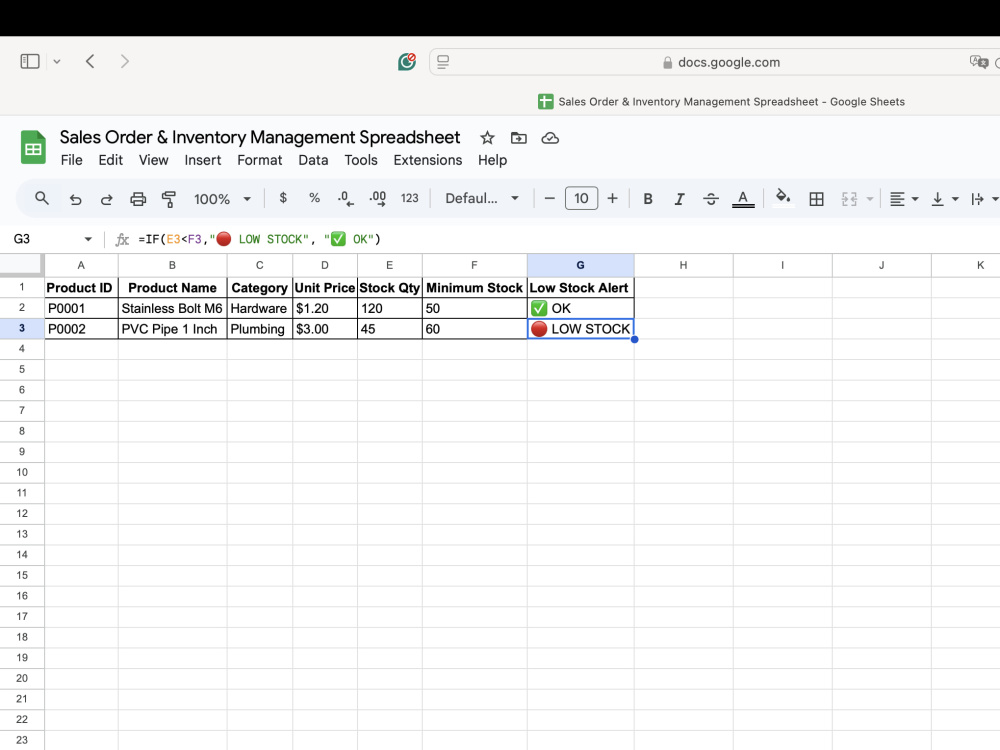Select column G header
The width and height of the screenshot is (1000, 750).
[x=580, y=265]
